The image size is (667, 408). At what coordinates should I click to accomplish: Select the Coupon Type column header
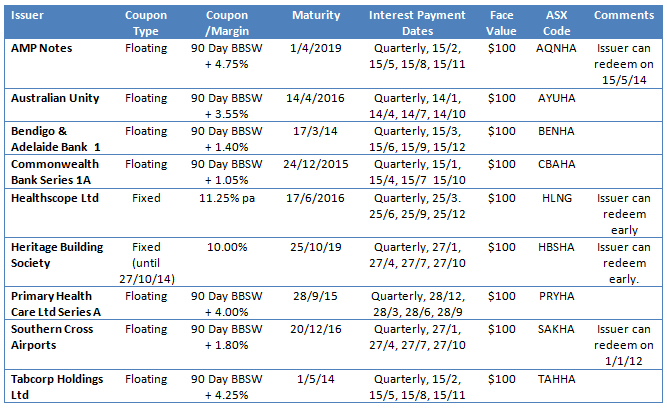[x=146, y=23]
